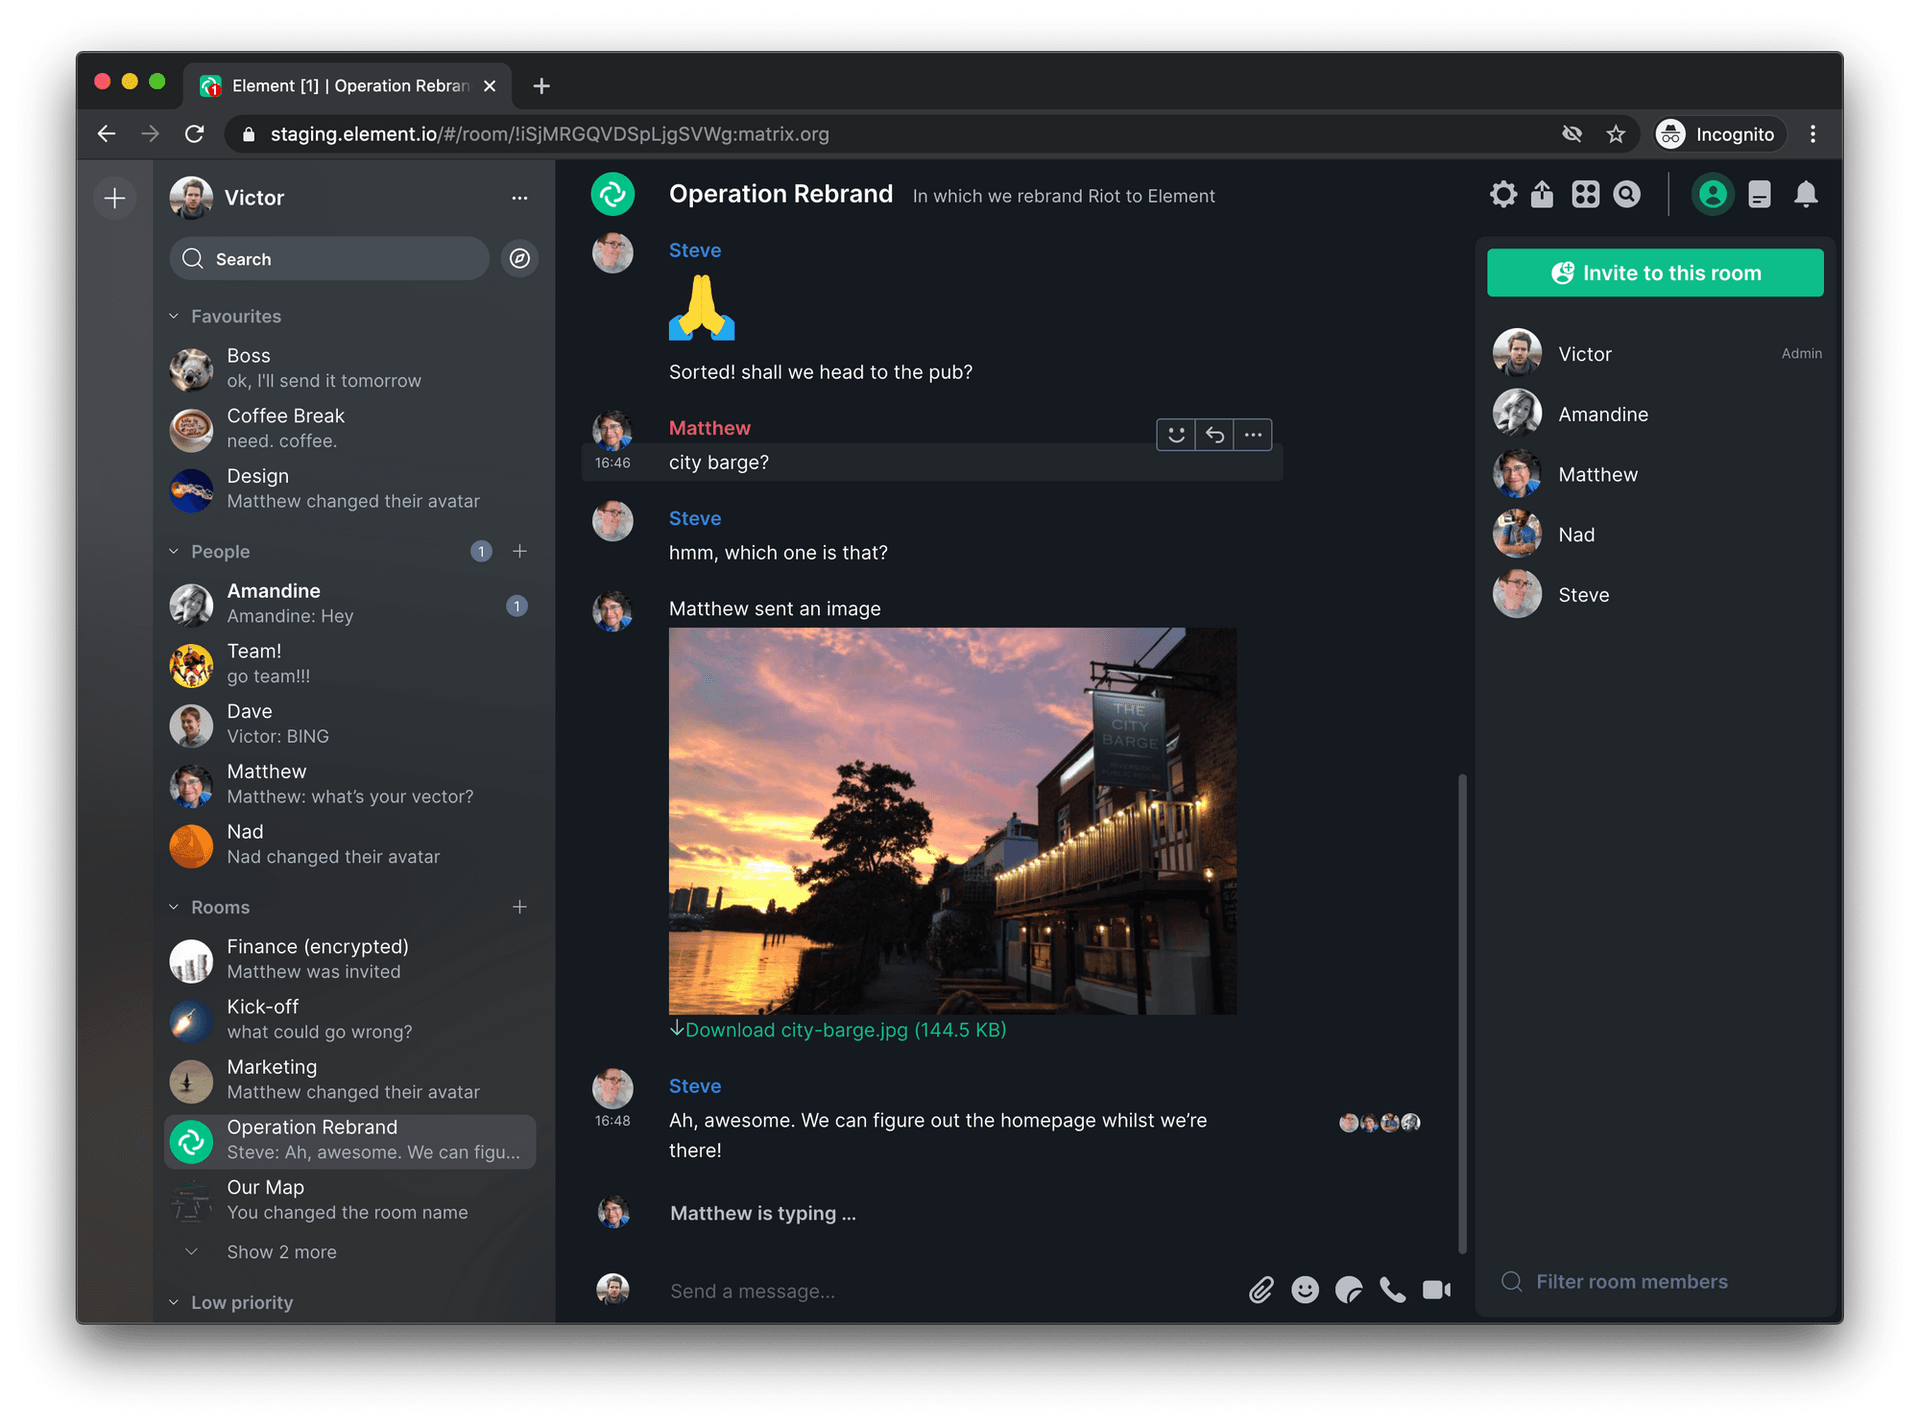Start new chat plus in People section
Image resolution: width=1920 pixels, height=1425 pixels.
point(519,551)
